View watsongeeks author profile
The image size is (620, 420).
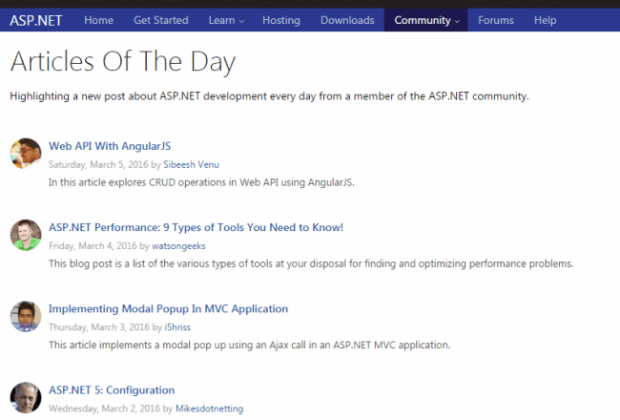pyautogui.click(x=178, y=246)
